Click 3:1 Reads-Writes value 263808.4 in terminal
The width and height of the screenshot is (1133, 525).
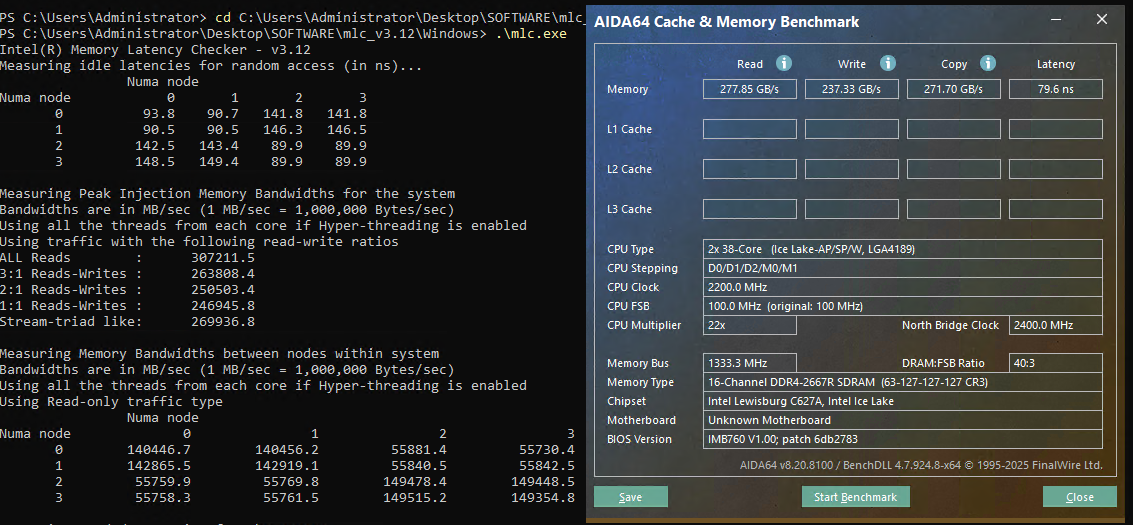tap(223, 273)
